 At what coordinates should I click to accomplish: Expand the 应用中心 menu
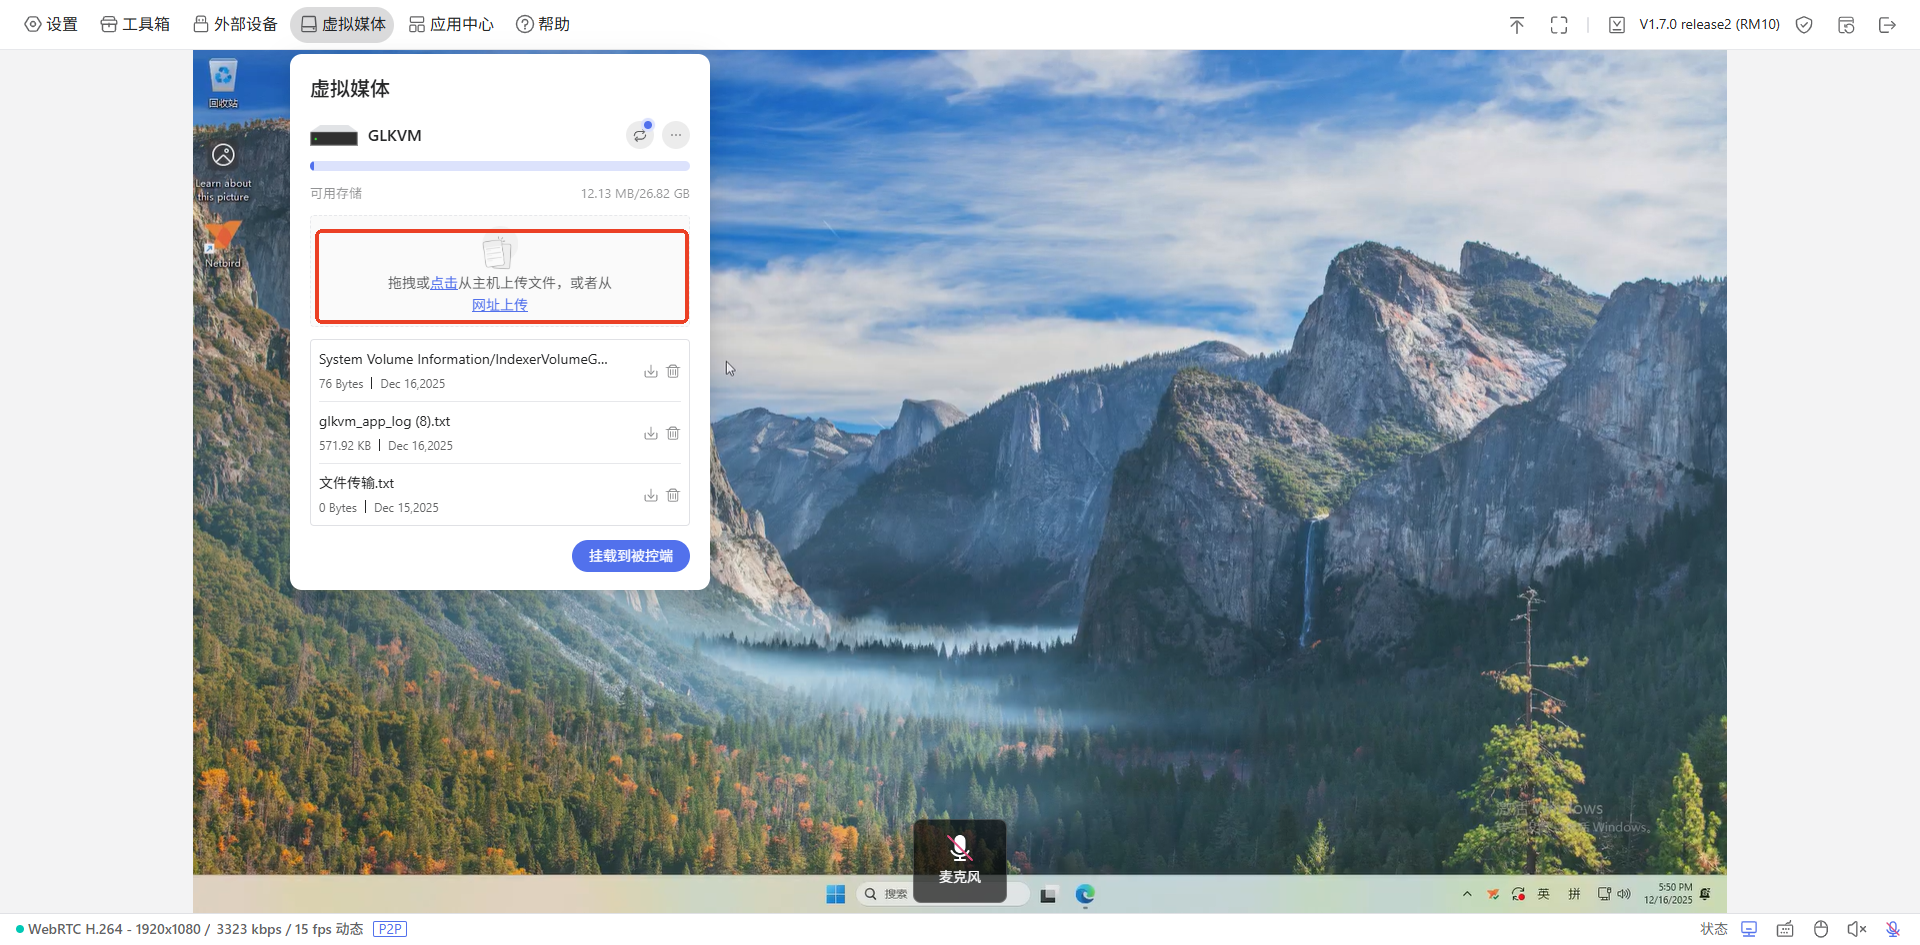click(x=451, y=24)
